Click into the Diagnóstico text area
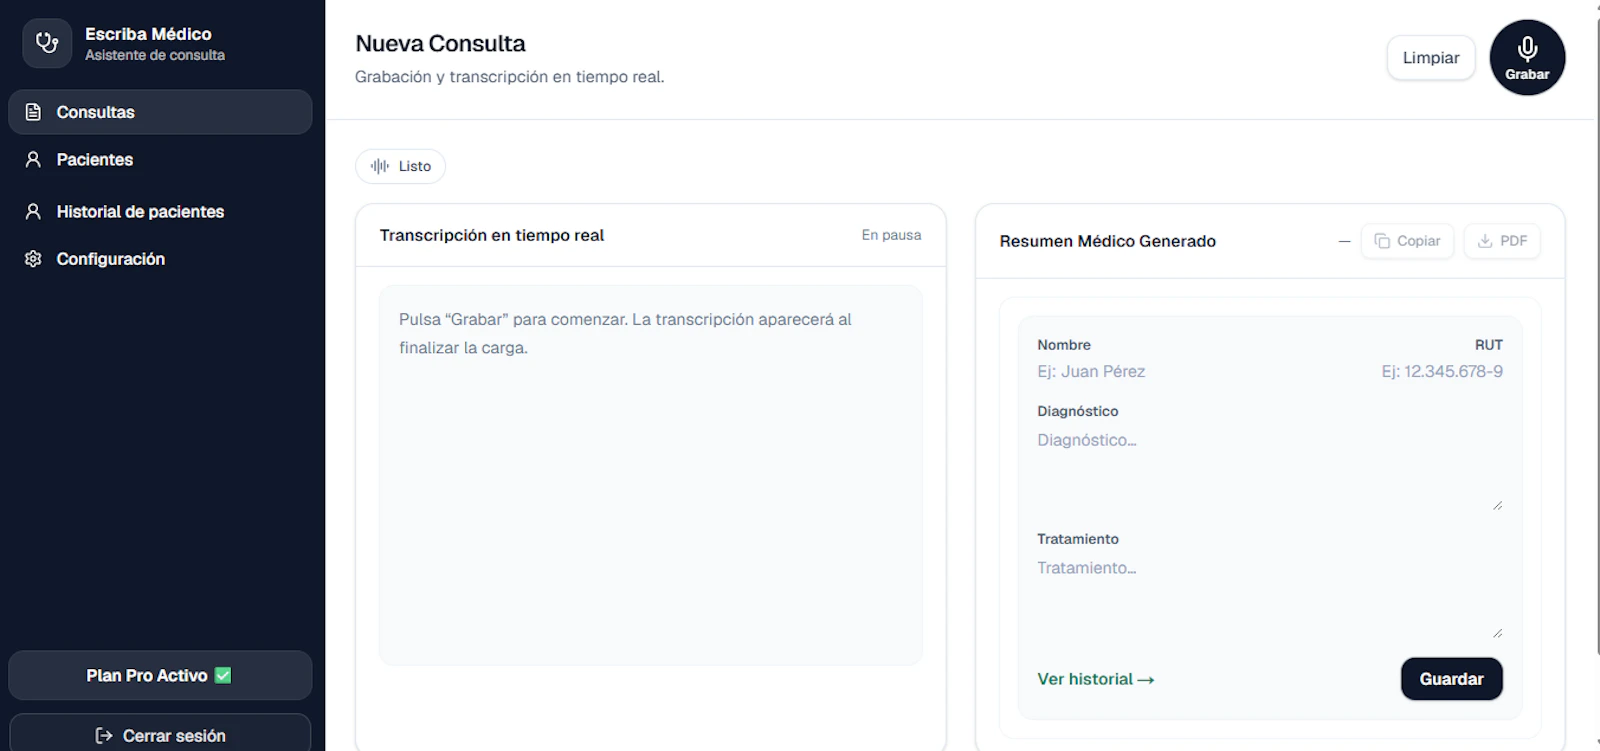This screenshot has height=751, width=1600. 1270,469
